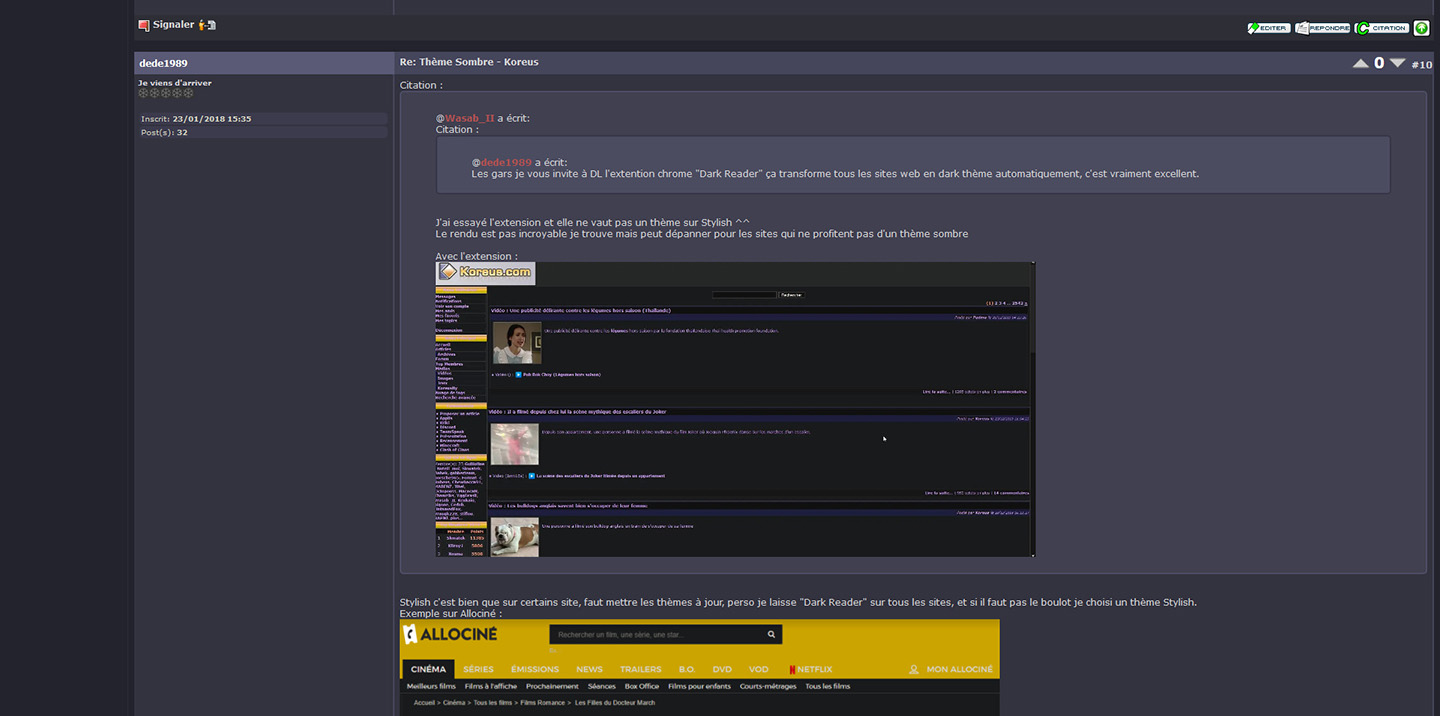Screen dimensions: 1440x716
Task: Click the @Wasab_II username in the quote
Action: coord(469,118)
